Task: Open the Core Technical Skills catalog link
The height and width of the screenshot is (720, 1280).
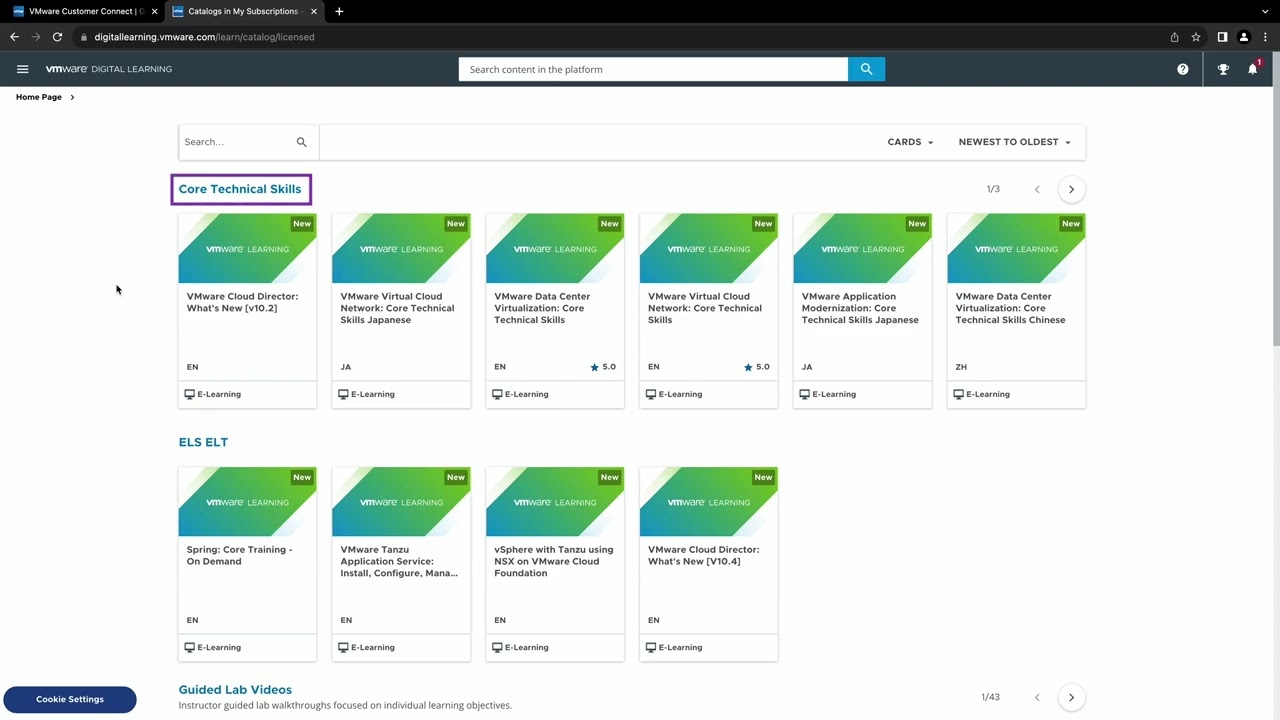Action: tap(240, 189)
